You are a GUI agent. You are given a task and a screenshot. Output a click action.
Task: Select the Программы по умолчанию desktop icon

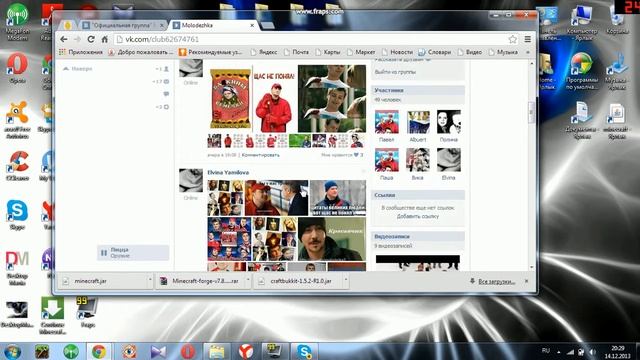pos(582,72)
